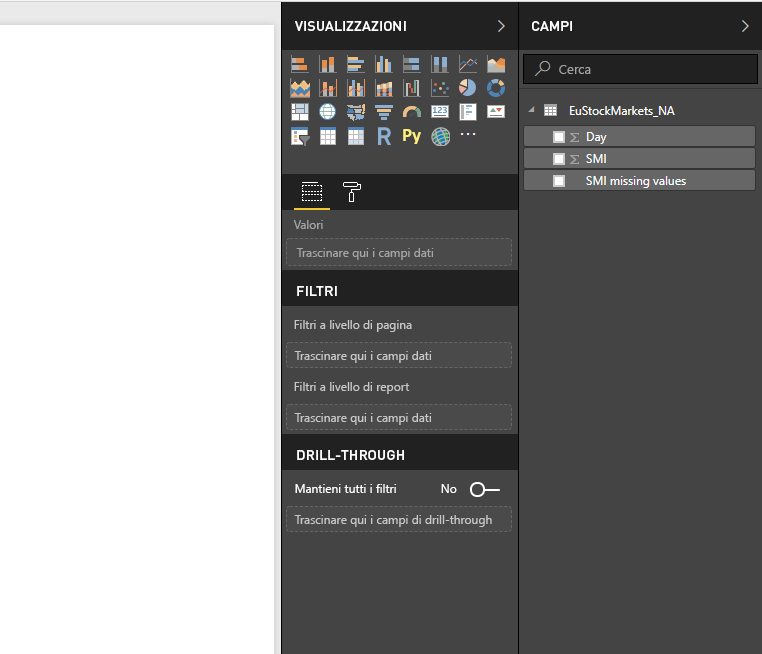Choose the scatter chart visual
762x654 pixels.
(440, 88)
